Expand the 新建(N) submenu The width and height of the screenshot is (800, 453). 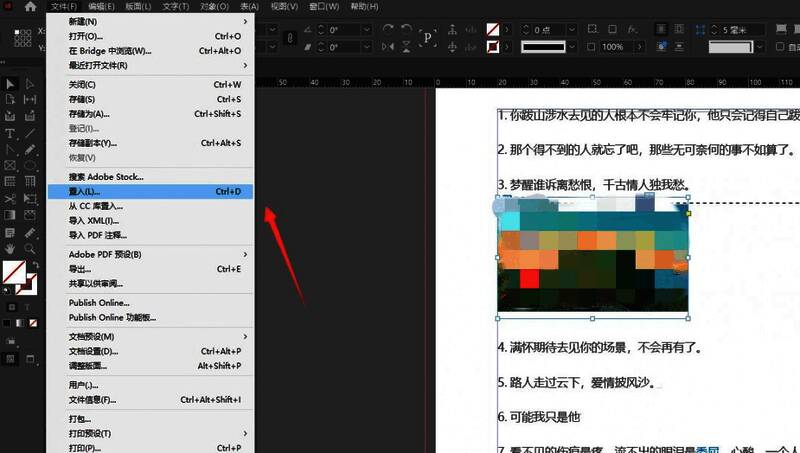pos(150,21)
